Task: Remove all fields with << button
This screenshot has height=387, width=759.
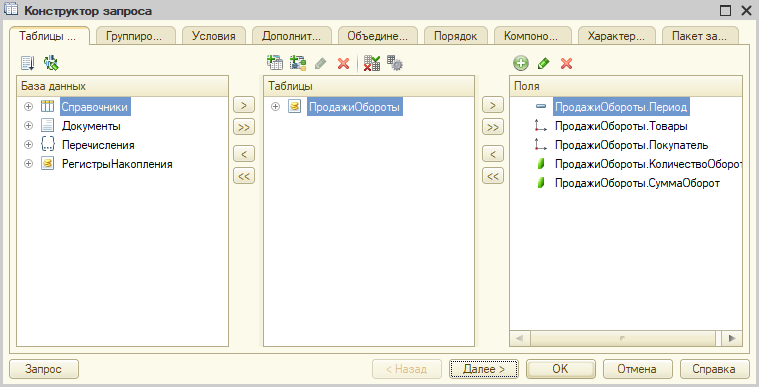Action: pos(493,176)
